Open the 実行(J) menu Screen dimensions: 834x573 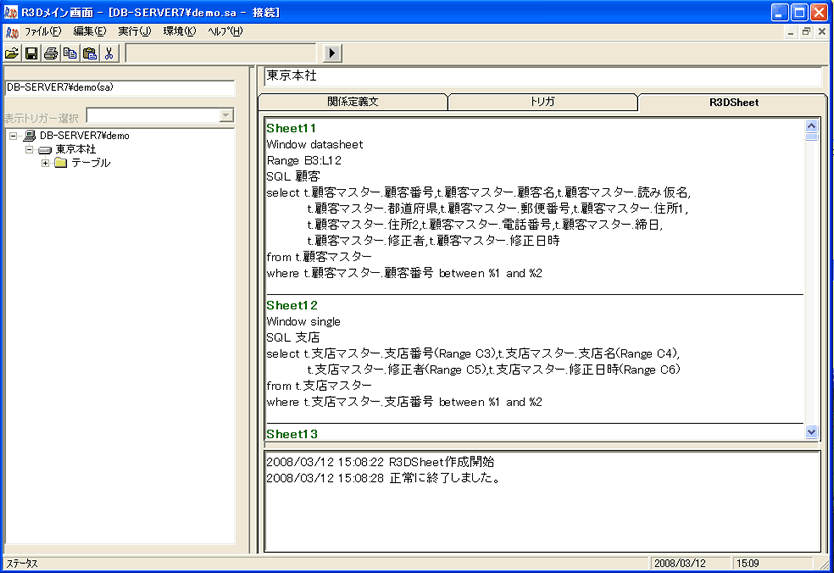(134, 31)
